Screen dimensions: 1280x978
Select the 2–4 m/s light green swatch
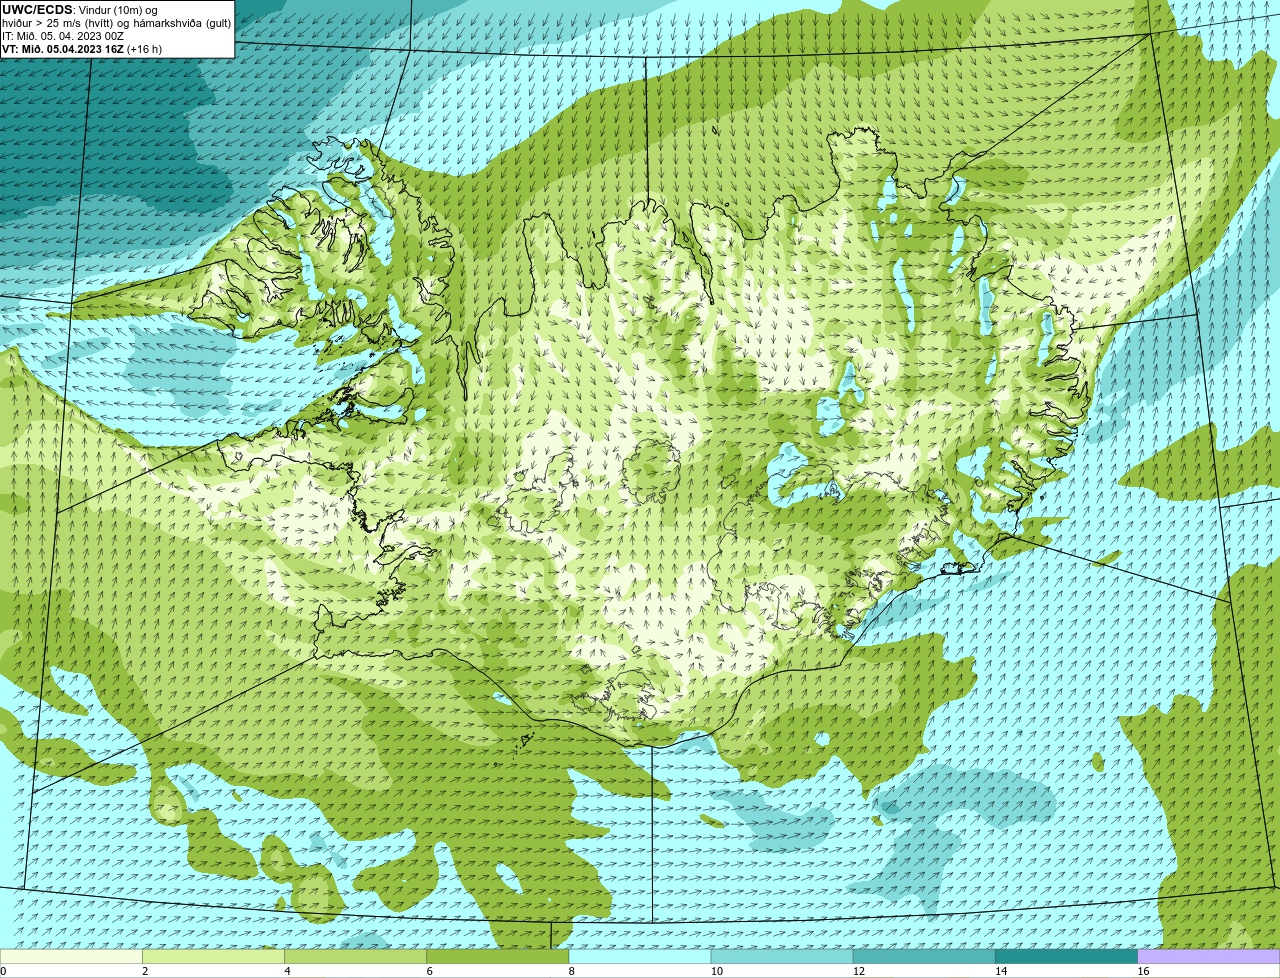213,957
